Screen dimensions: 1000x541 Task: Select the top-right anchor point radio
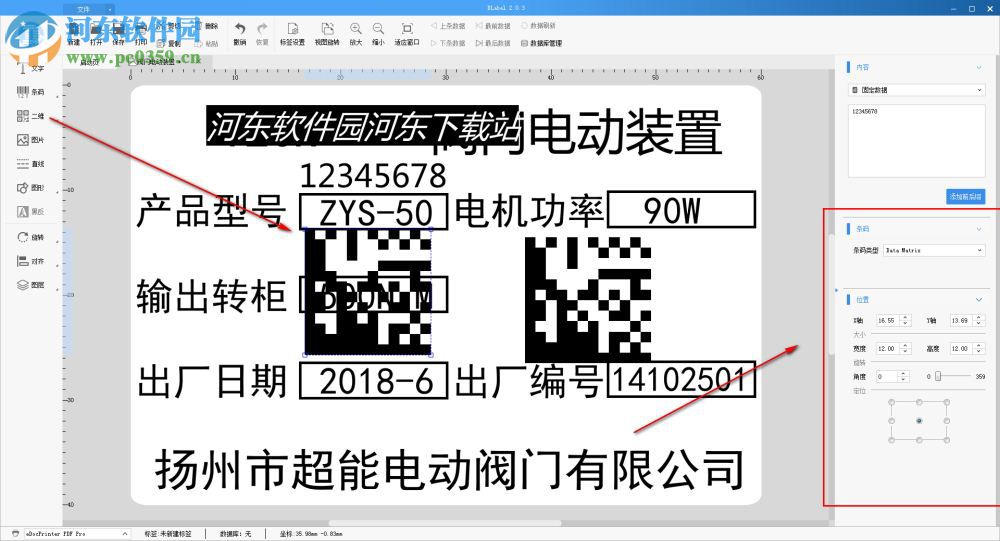point(947,402)
